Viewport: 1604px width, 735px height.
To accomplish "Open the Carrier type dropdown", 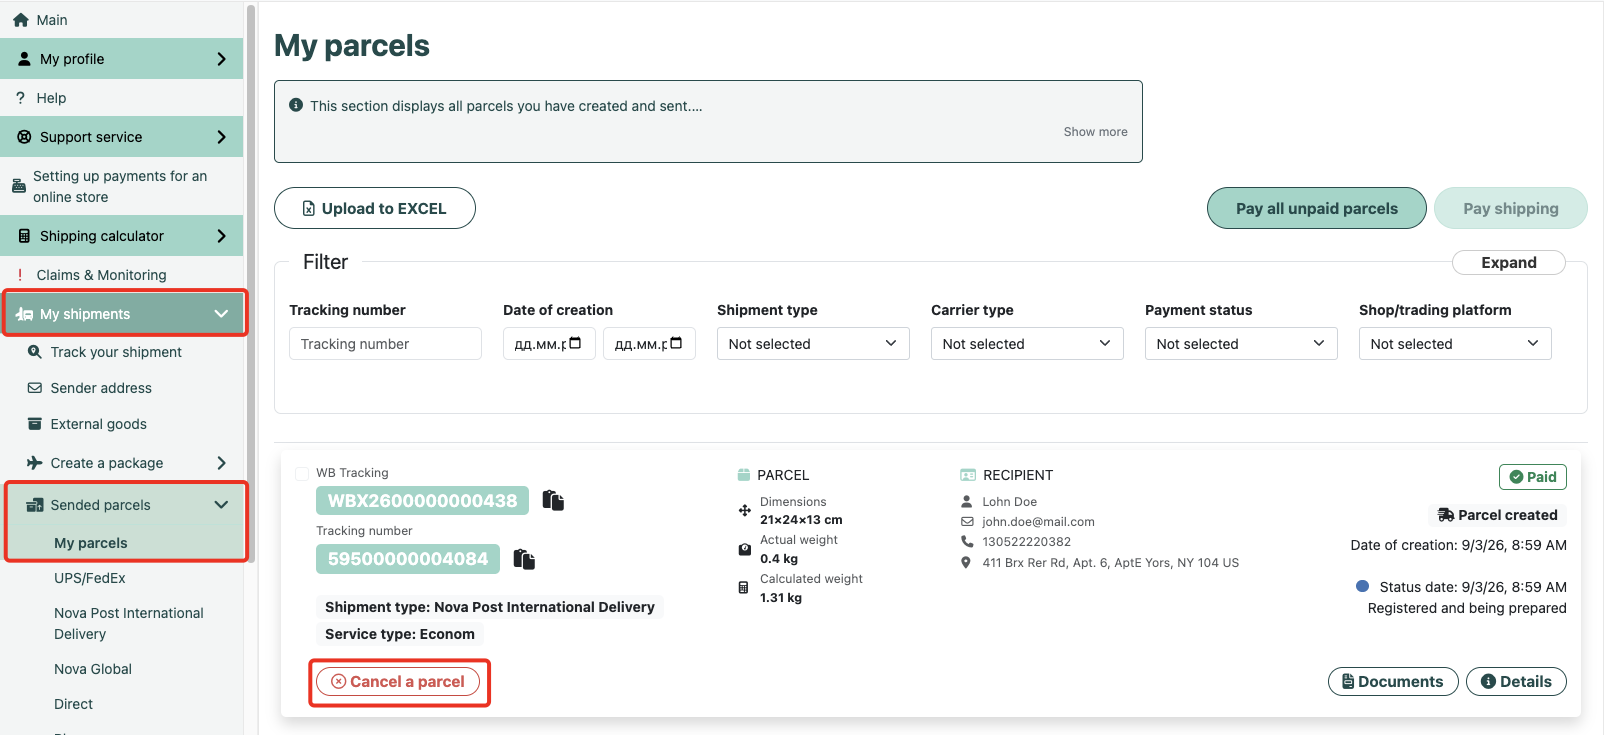I will coord(1027,344).
